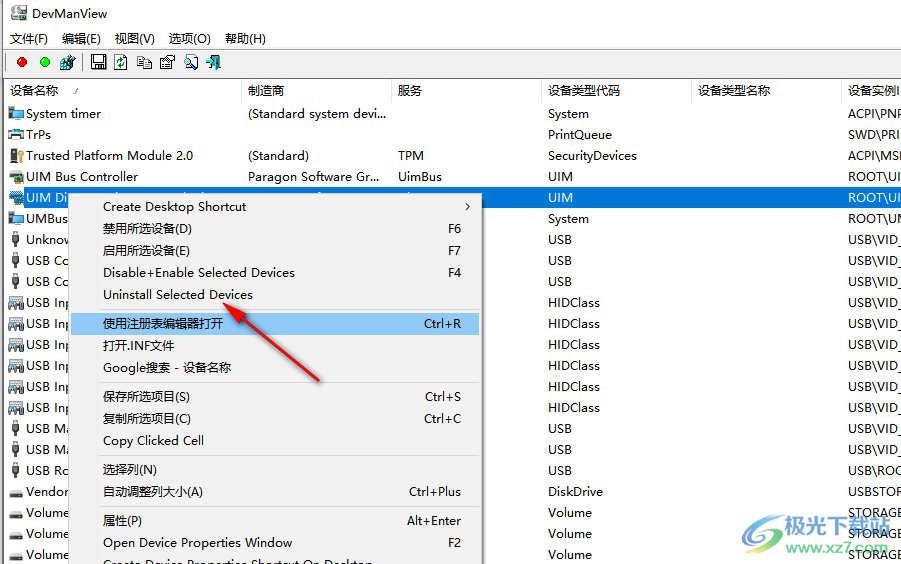The image size is (901, 564).
Task: Choose 保存所选项目(S) menu entry
Action: click(275, 396)
